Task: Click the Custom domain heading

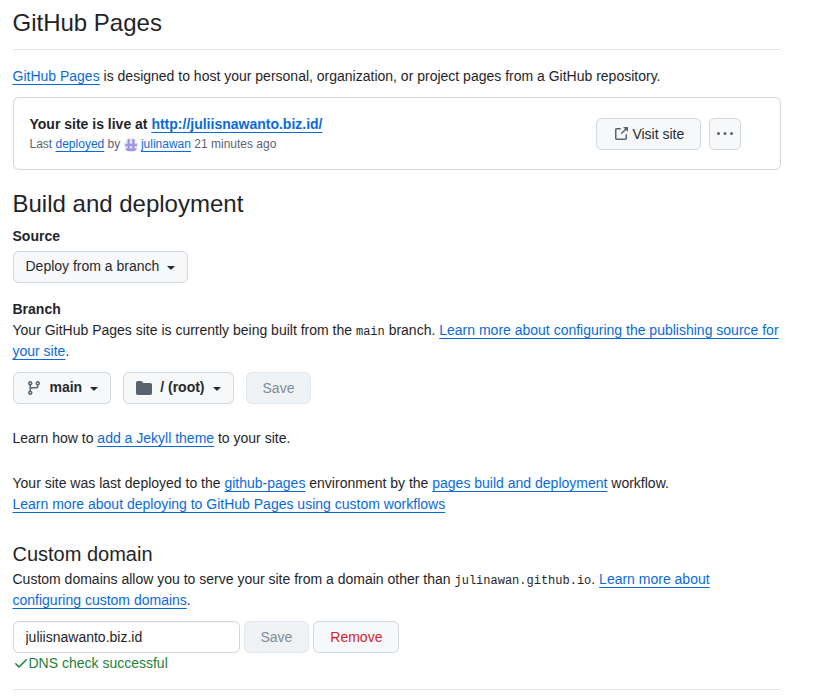Action: point(83,554)
